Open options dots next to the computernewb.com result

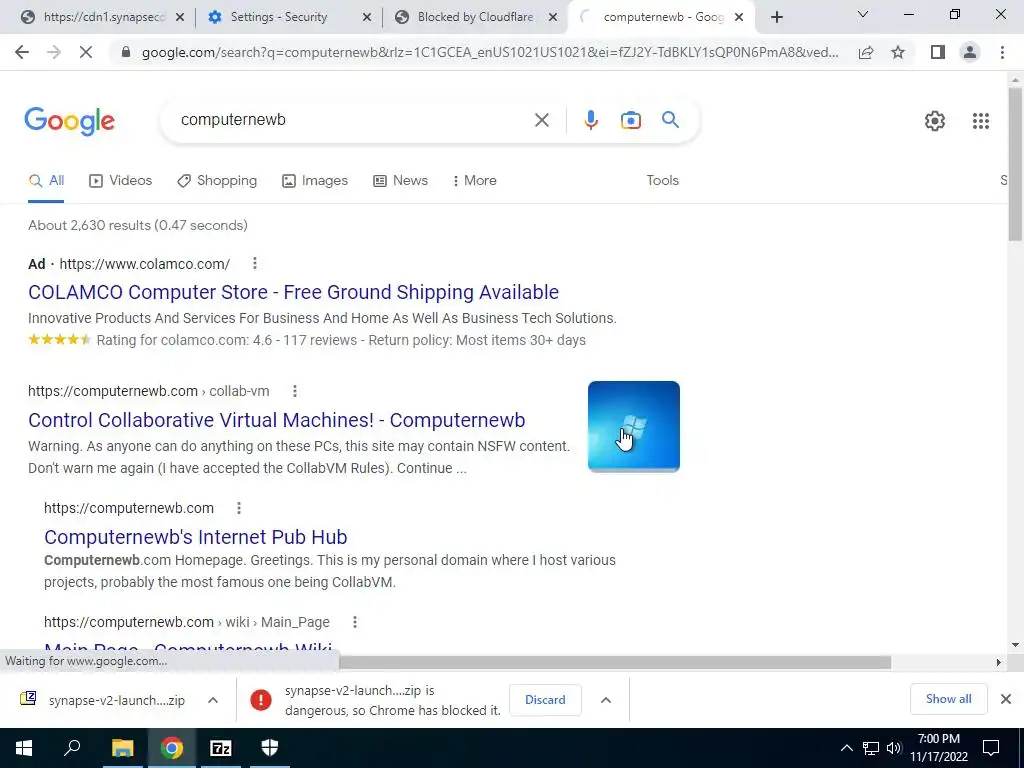pyautogui.click(x=238, y=508)
